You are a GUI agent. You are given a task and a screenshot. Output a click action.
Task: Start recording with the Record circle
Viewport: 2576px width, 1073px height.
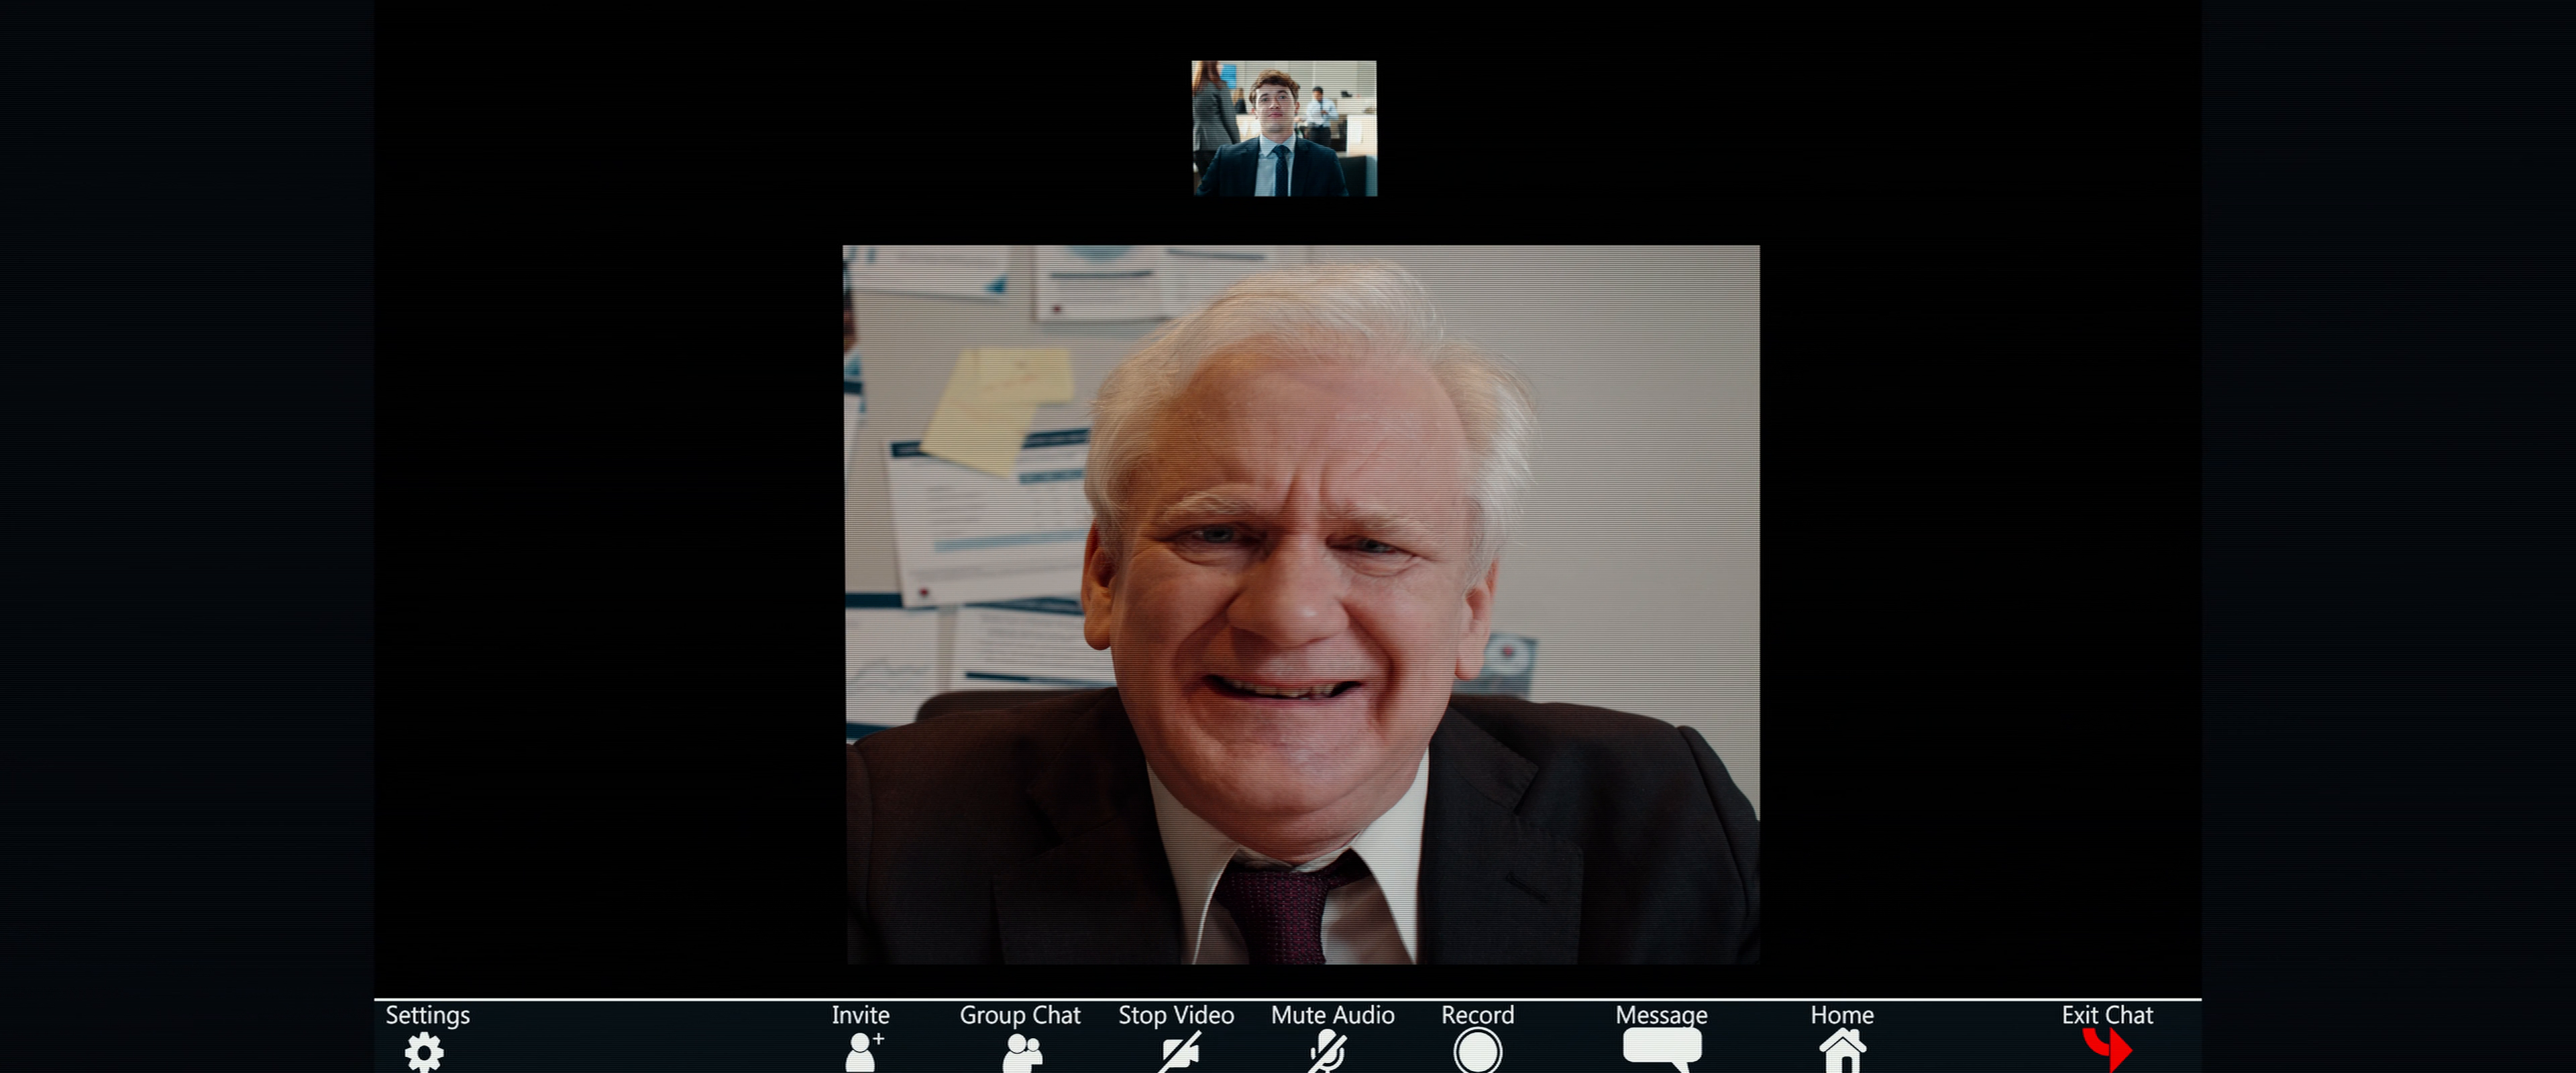point(1477,1052)
